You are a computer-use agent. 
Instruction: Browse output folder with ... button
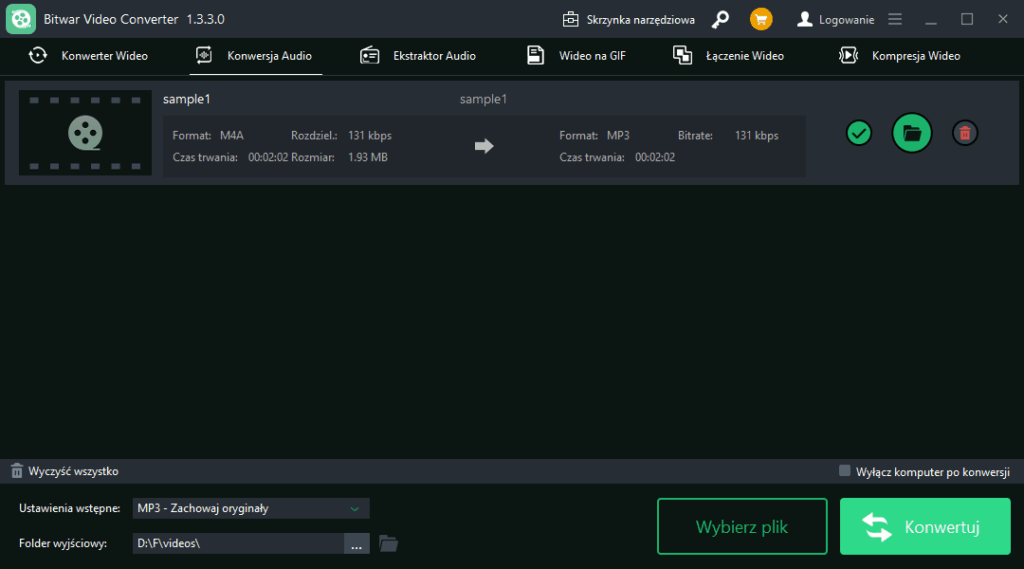(x=357, y=544)
